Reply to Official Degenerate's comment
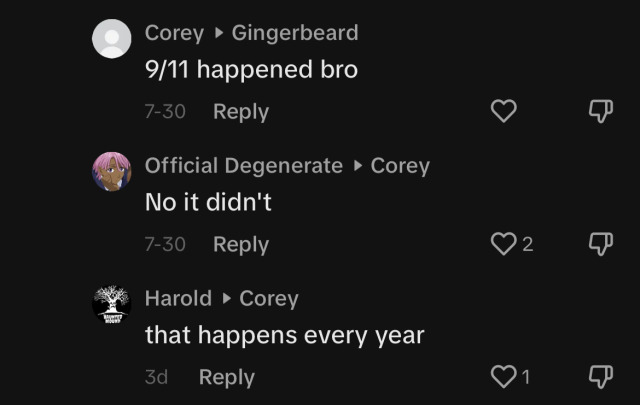The height and width of the screenshot is (405, 640). point(241,244)
